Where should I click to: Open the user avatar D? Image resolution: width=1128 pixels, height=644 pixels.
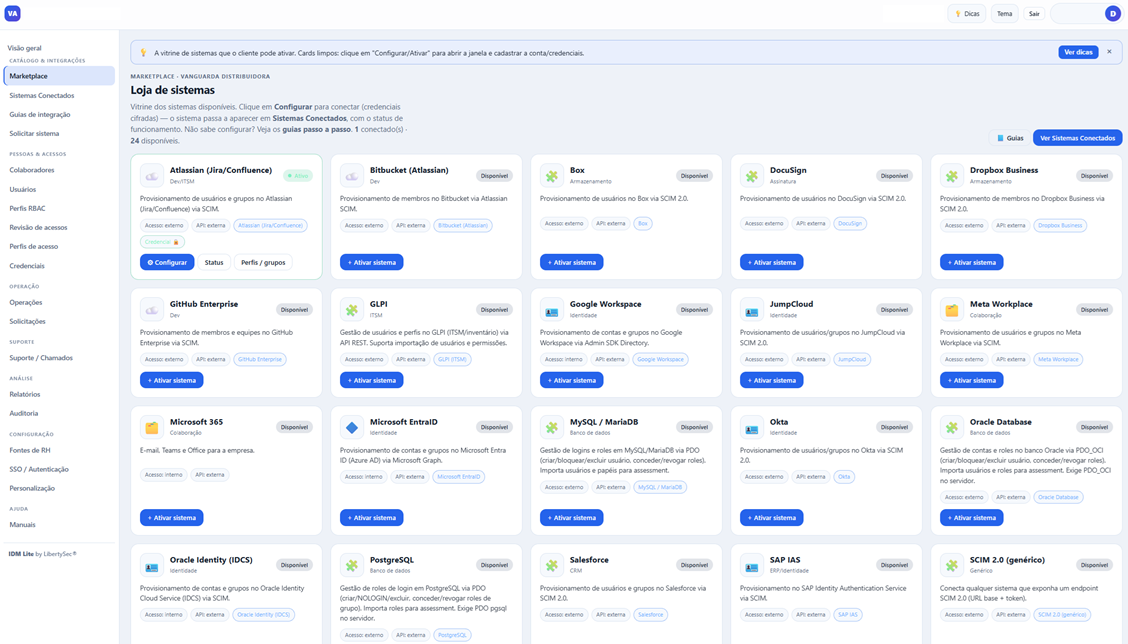[1112, 14]
